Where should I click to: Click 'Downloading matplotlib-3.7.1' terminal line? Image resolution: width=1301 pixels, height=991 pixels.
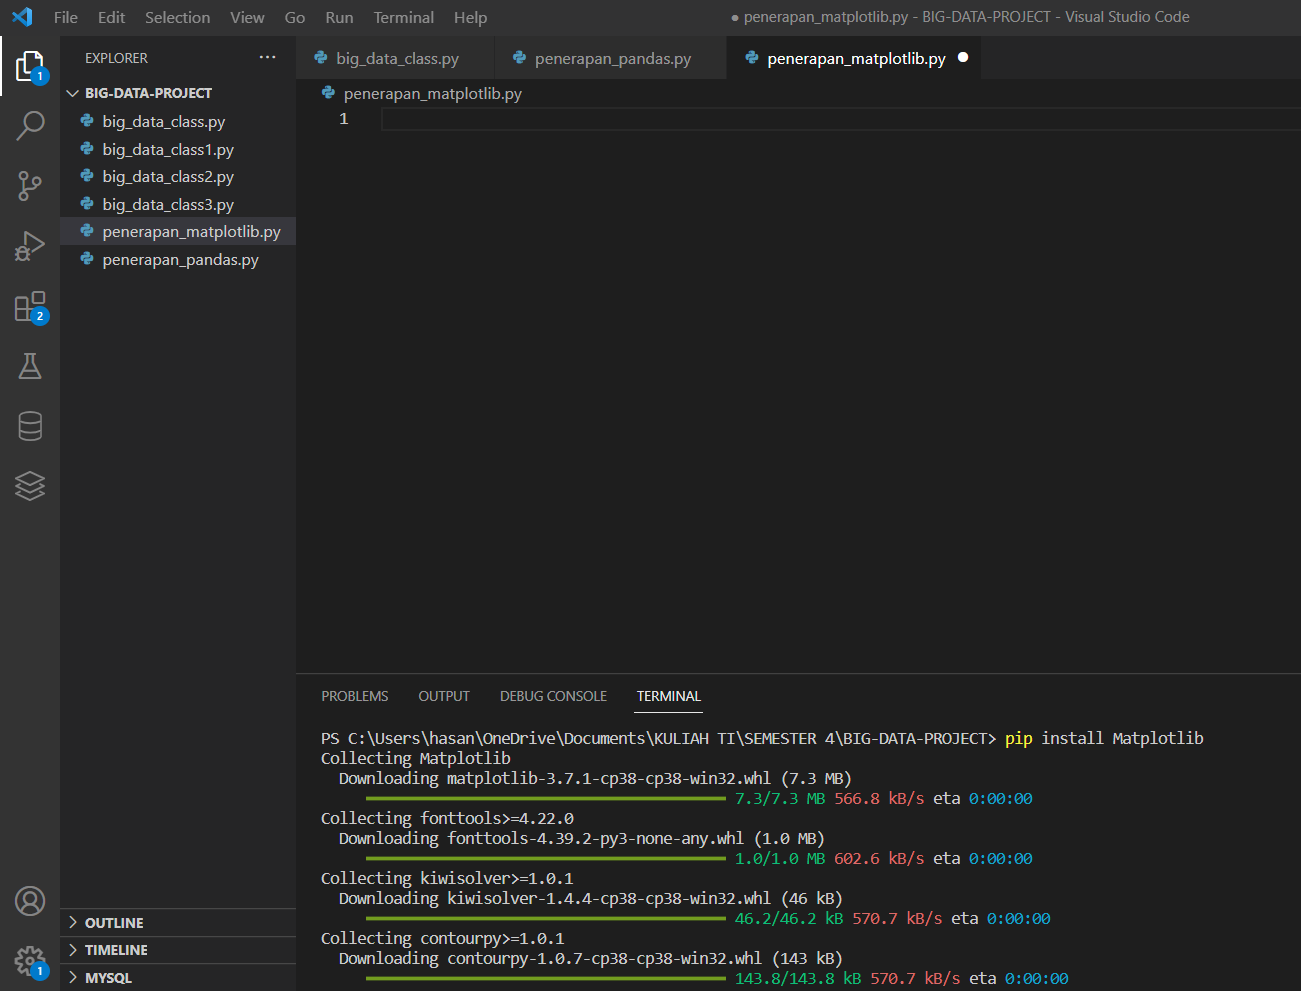click(x=595, y=778)
